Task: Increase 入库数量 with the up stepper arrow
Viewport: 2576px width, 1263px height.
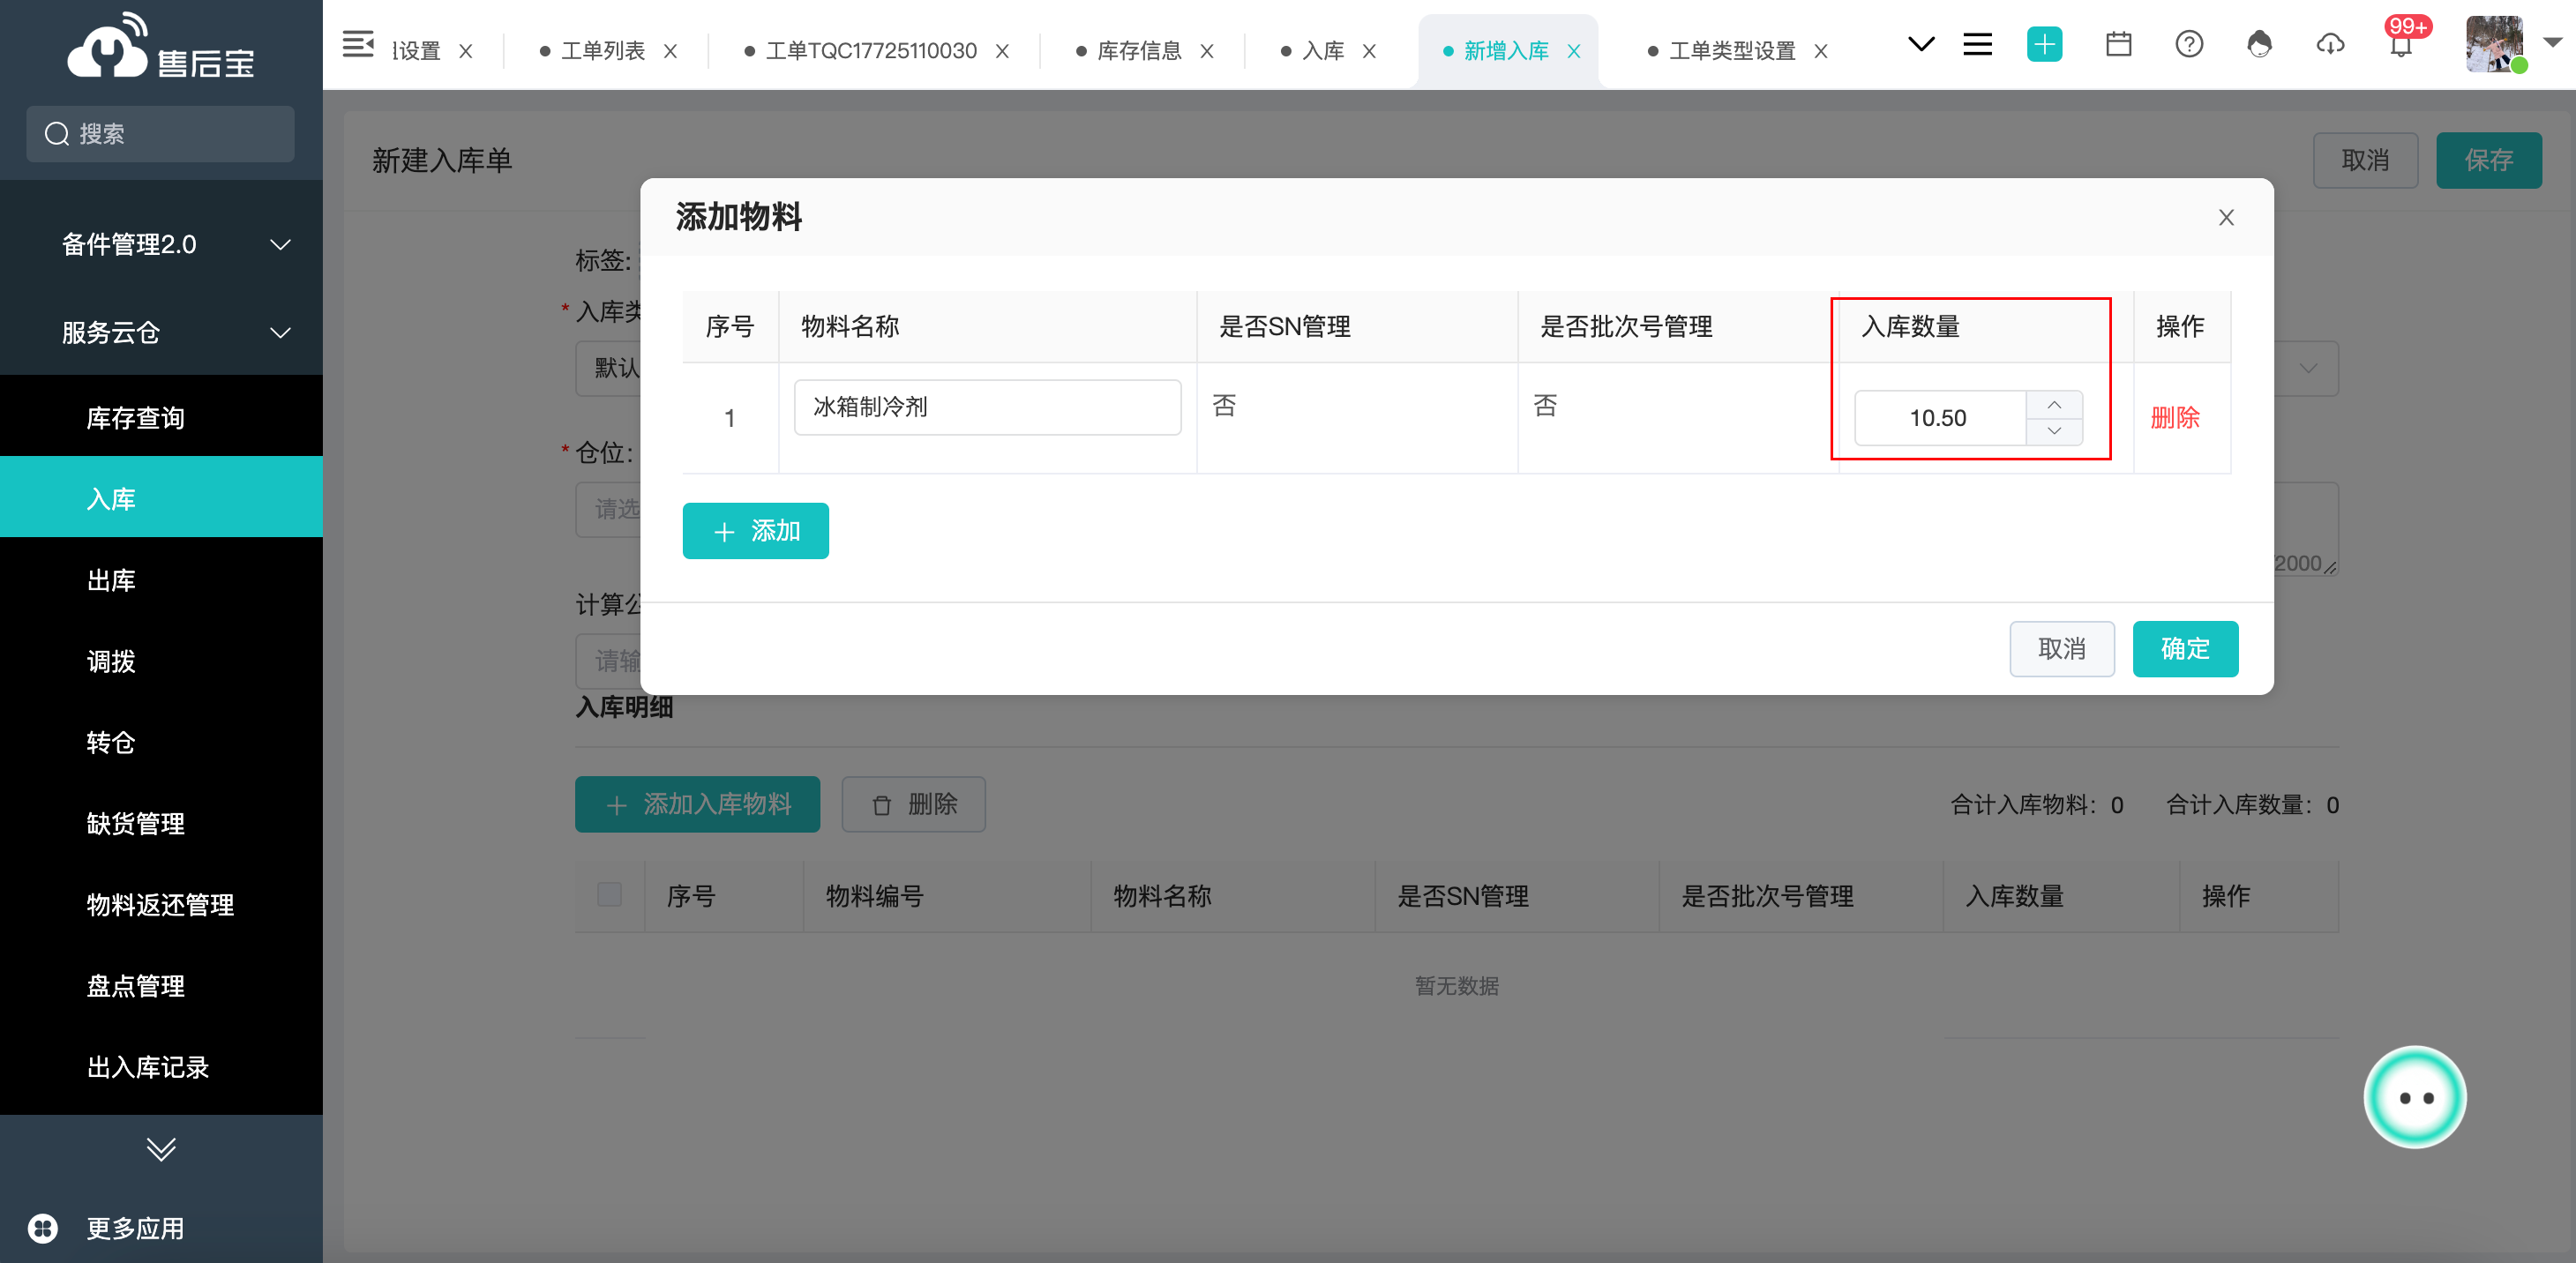Action: pos(2054,404)
